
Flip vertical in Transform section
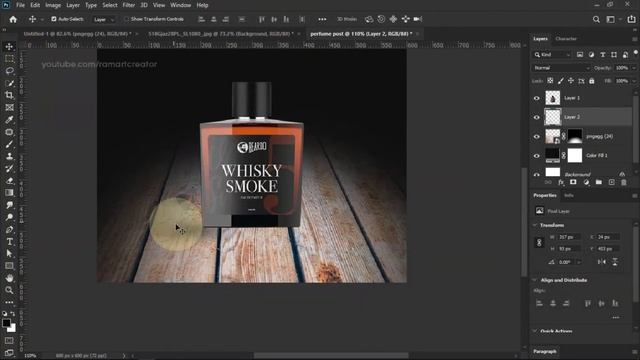[x=615, y=262]
